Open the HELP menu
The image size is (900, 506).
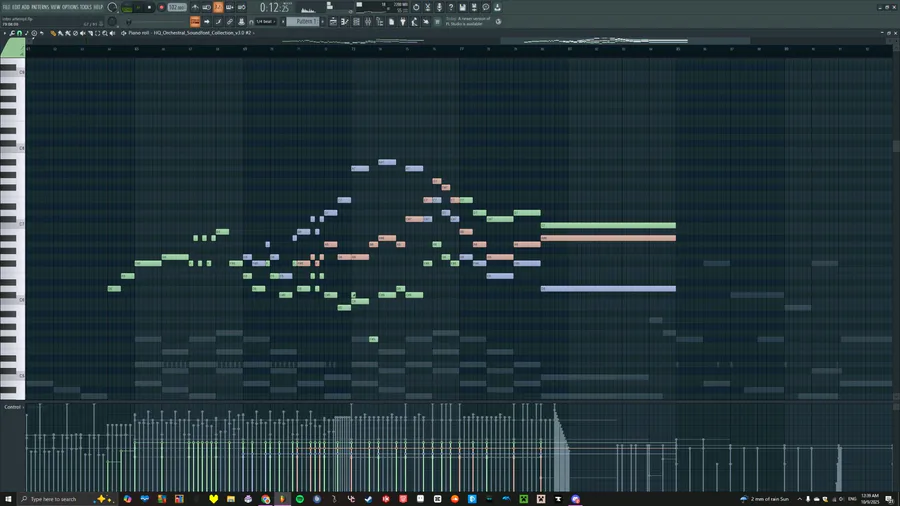(98, 7)
